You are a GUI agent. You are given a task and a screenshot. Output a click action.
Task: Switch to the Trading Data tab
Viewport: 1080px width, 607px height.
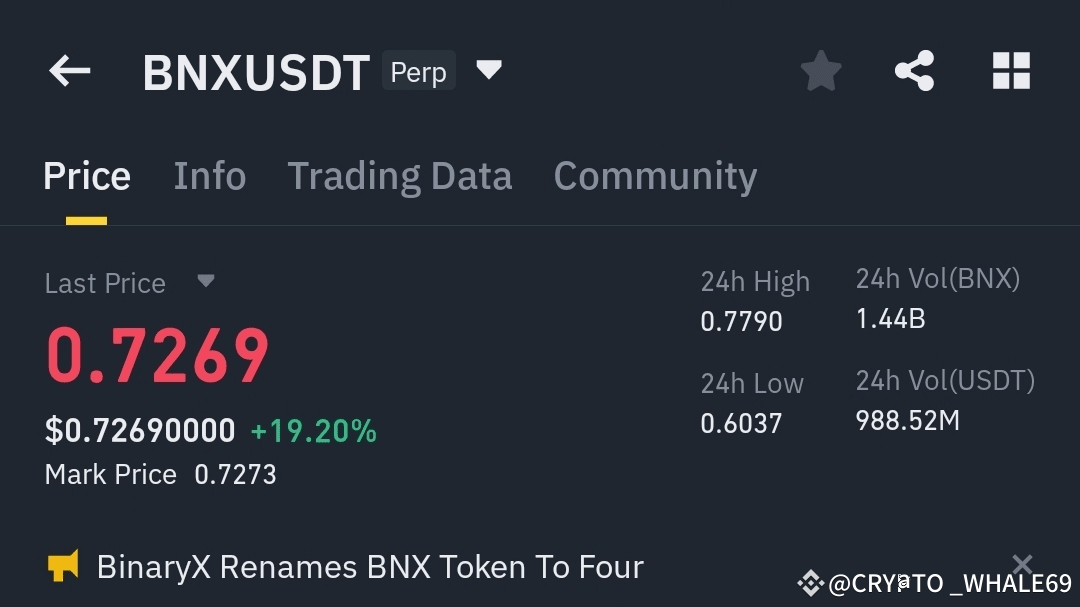click(x=400, y=176)
